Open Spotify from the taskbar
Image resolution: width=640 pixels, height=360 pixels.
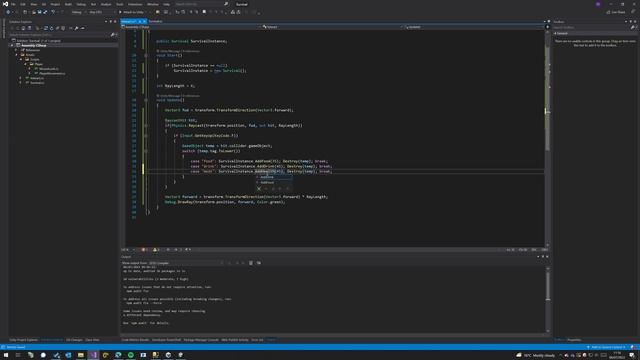131,355
